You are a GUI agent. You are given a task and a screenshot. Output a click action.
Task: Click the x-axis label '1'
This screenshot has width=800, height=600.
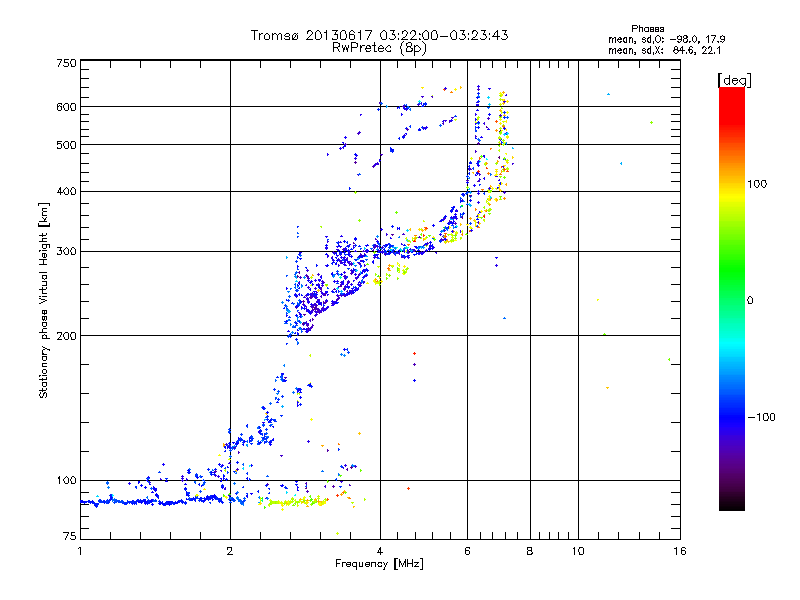point(80,551)
